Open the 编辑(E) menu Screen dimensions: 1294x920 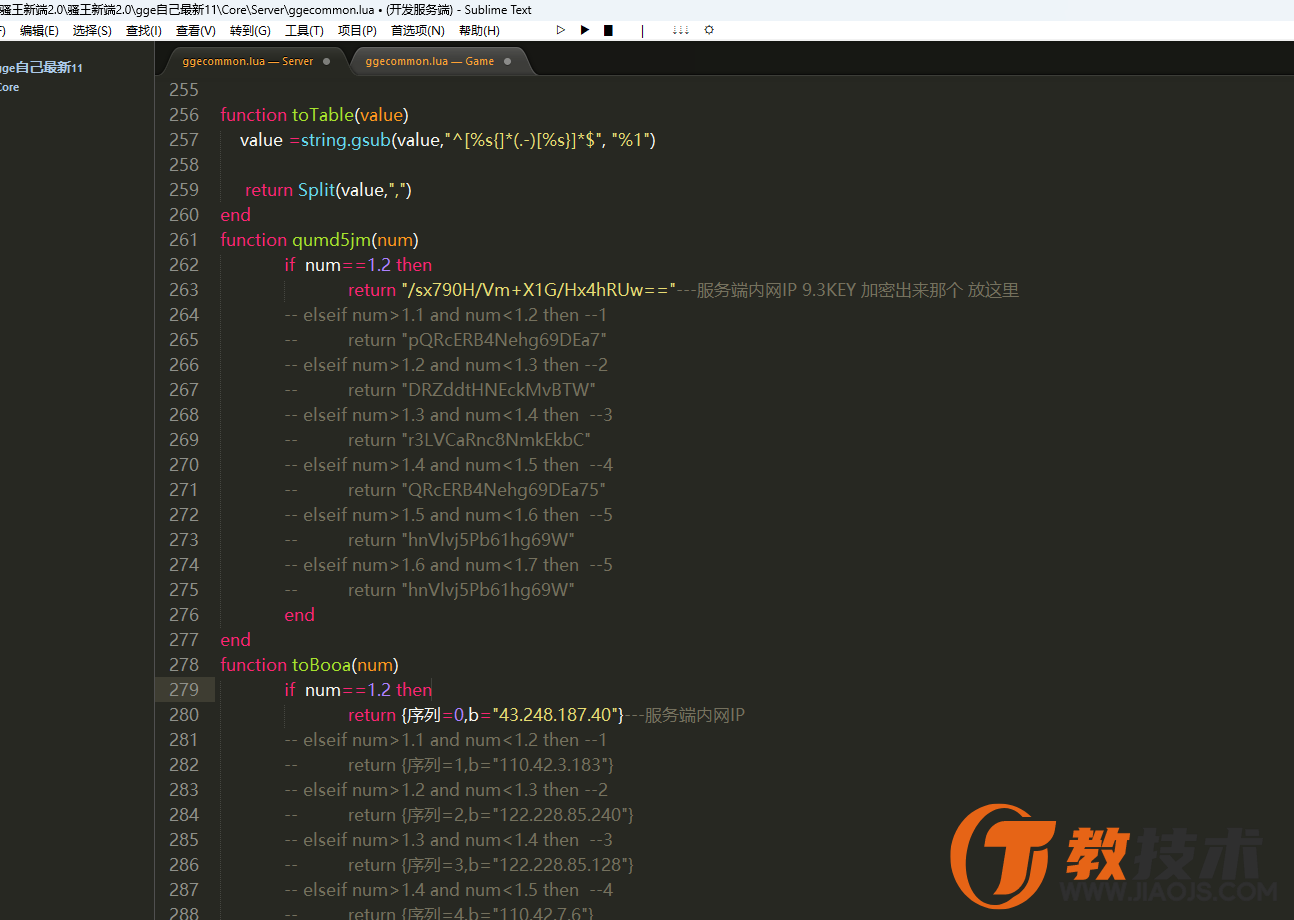point(39,30)
